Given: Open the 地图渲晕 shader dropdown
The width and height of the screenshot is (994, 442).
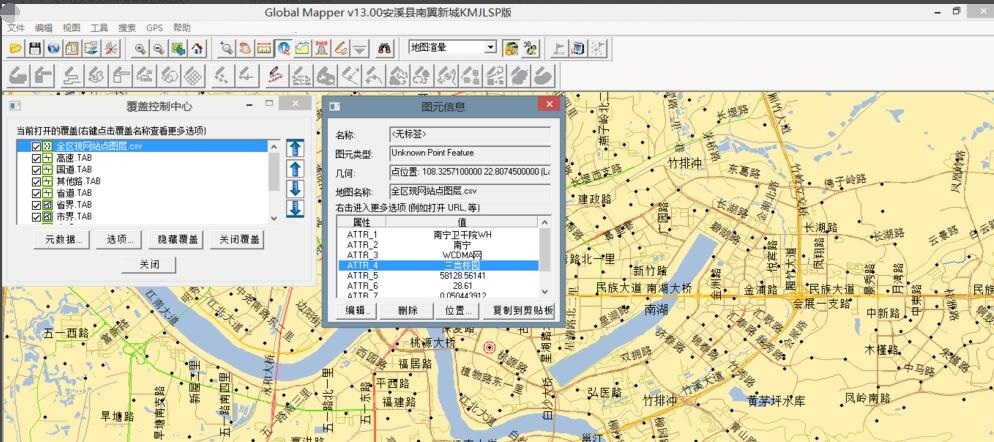Looking at the screenshot, I should [x=490, y=48].
